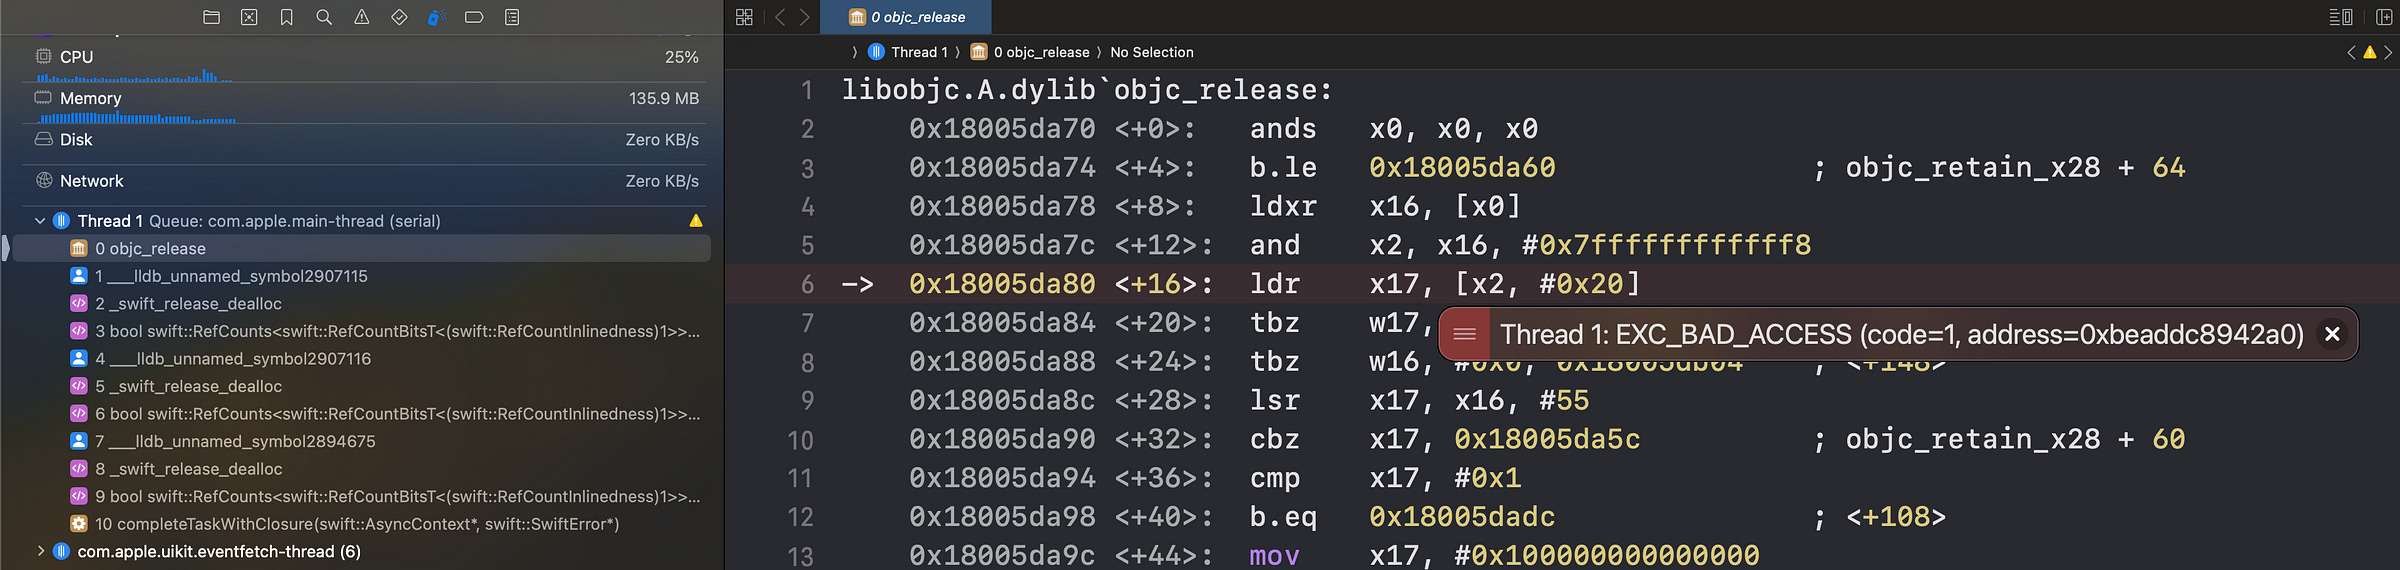The height and width of the screenshot is (570, 2400).
Task: Open the Project navigator folder icon
Action: (x=211, y=17)
